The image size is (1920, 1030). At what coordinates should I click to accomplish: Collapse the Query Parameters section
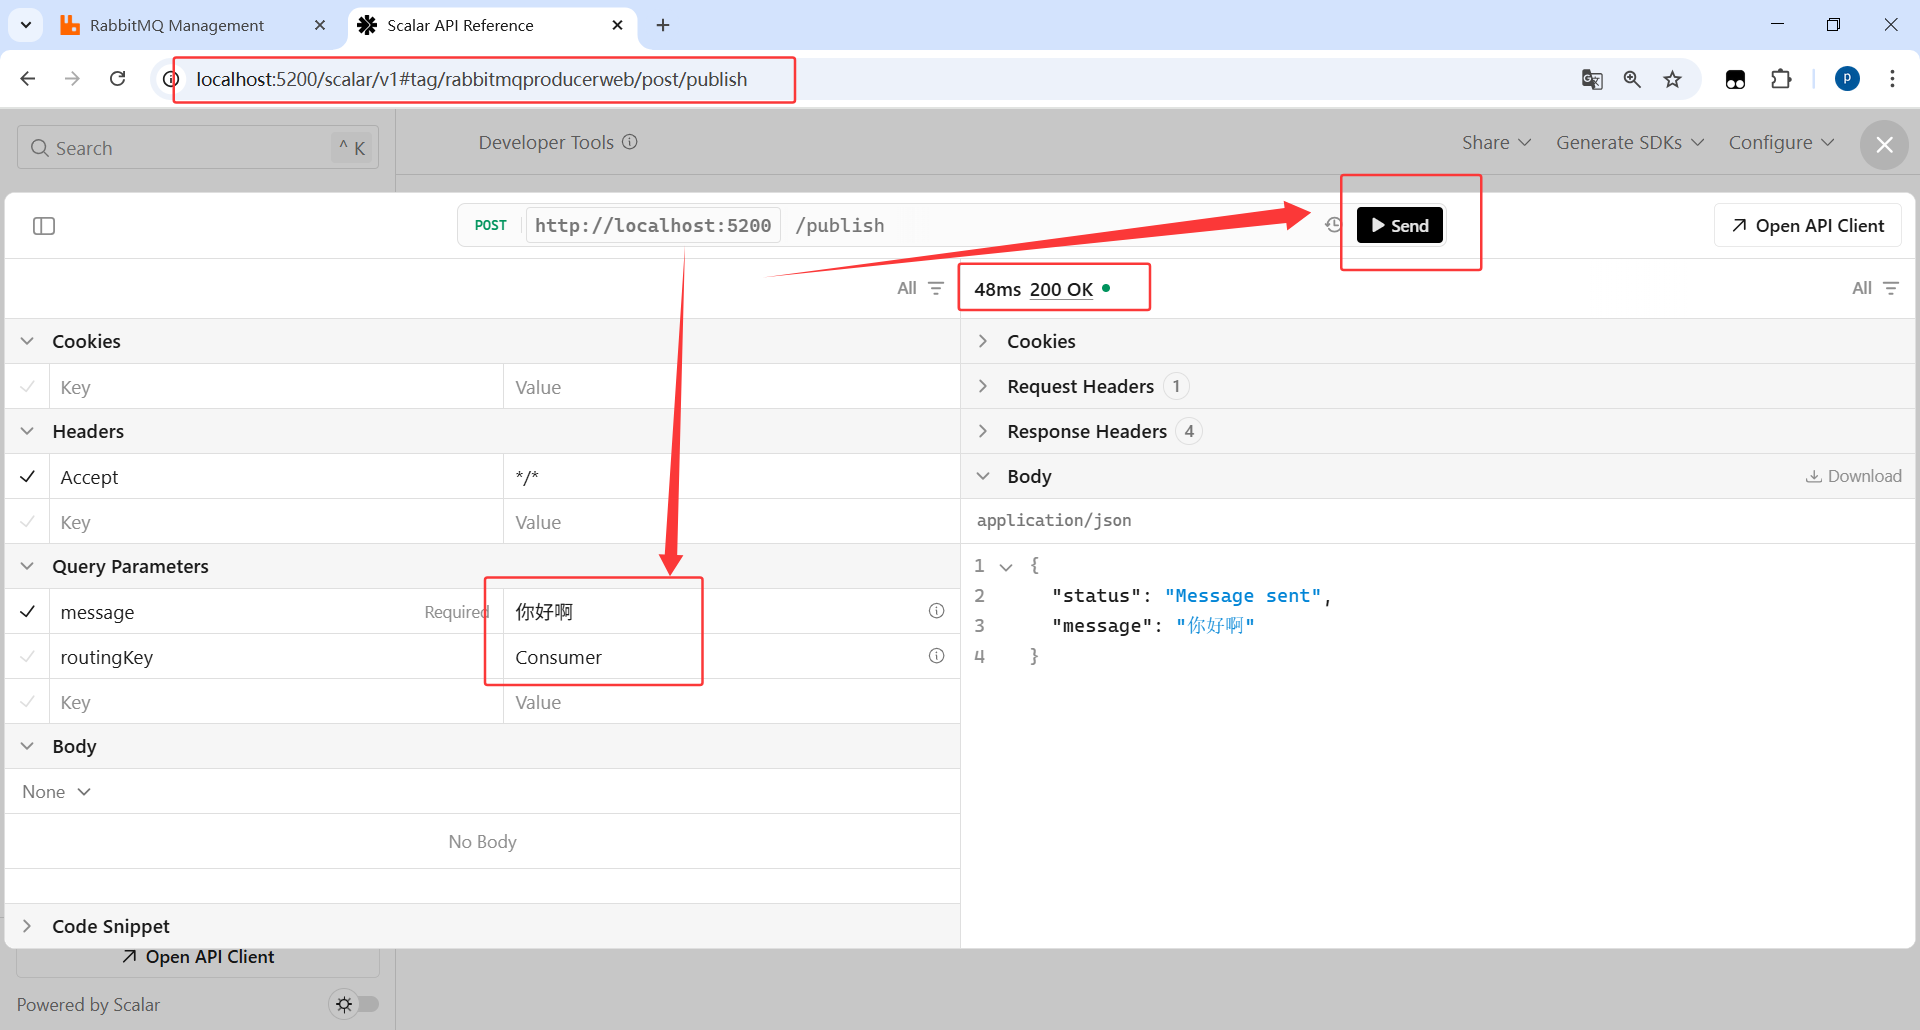27,566
